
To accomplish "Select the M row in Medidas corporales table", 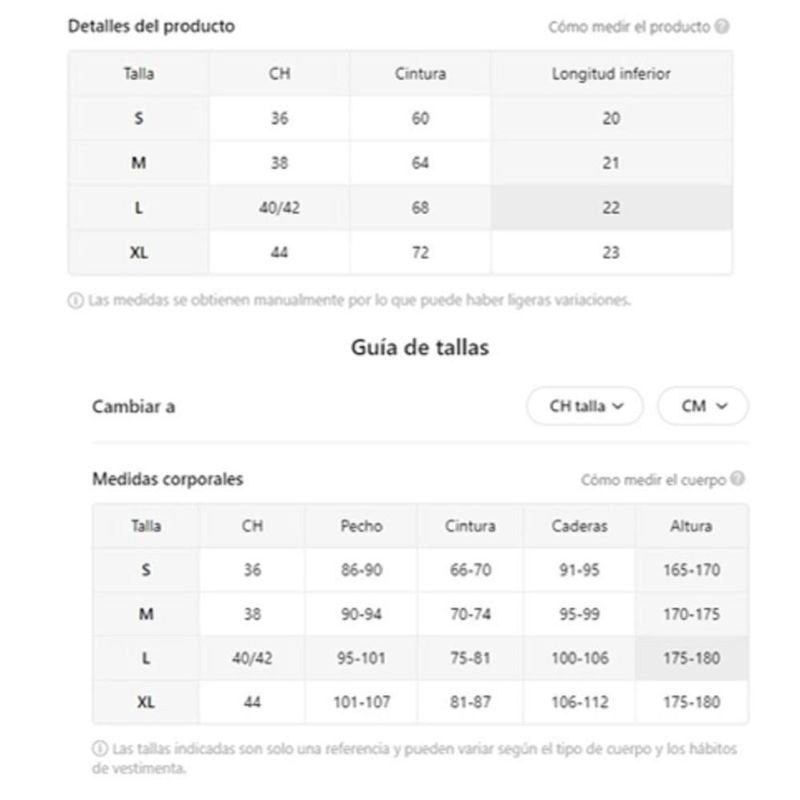I will 420,614.
